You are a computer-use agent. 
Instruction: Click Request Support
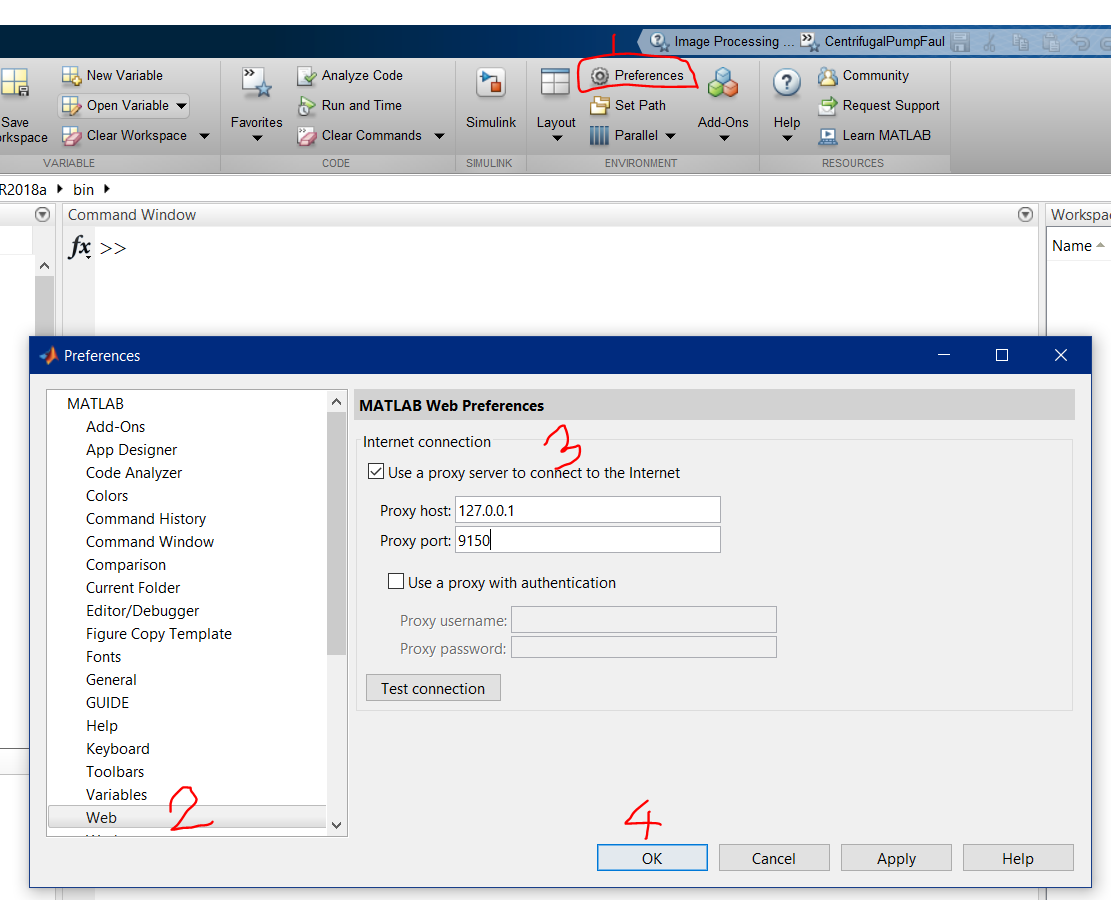point(879,106)
